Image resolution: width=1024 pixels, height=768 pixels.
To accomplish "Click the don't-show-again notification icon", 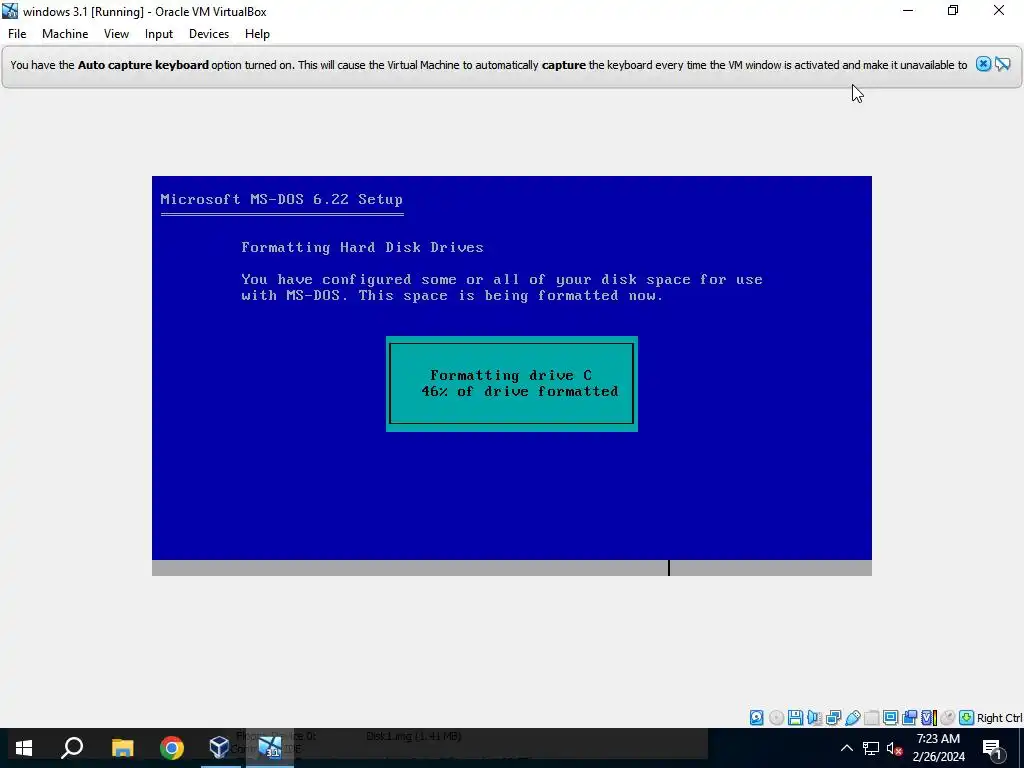I will 1003,64.
